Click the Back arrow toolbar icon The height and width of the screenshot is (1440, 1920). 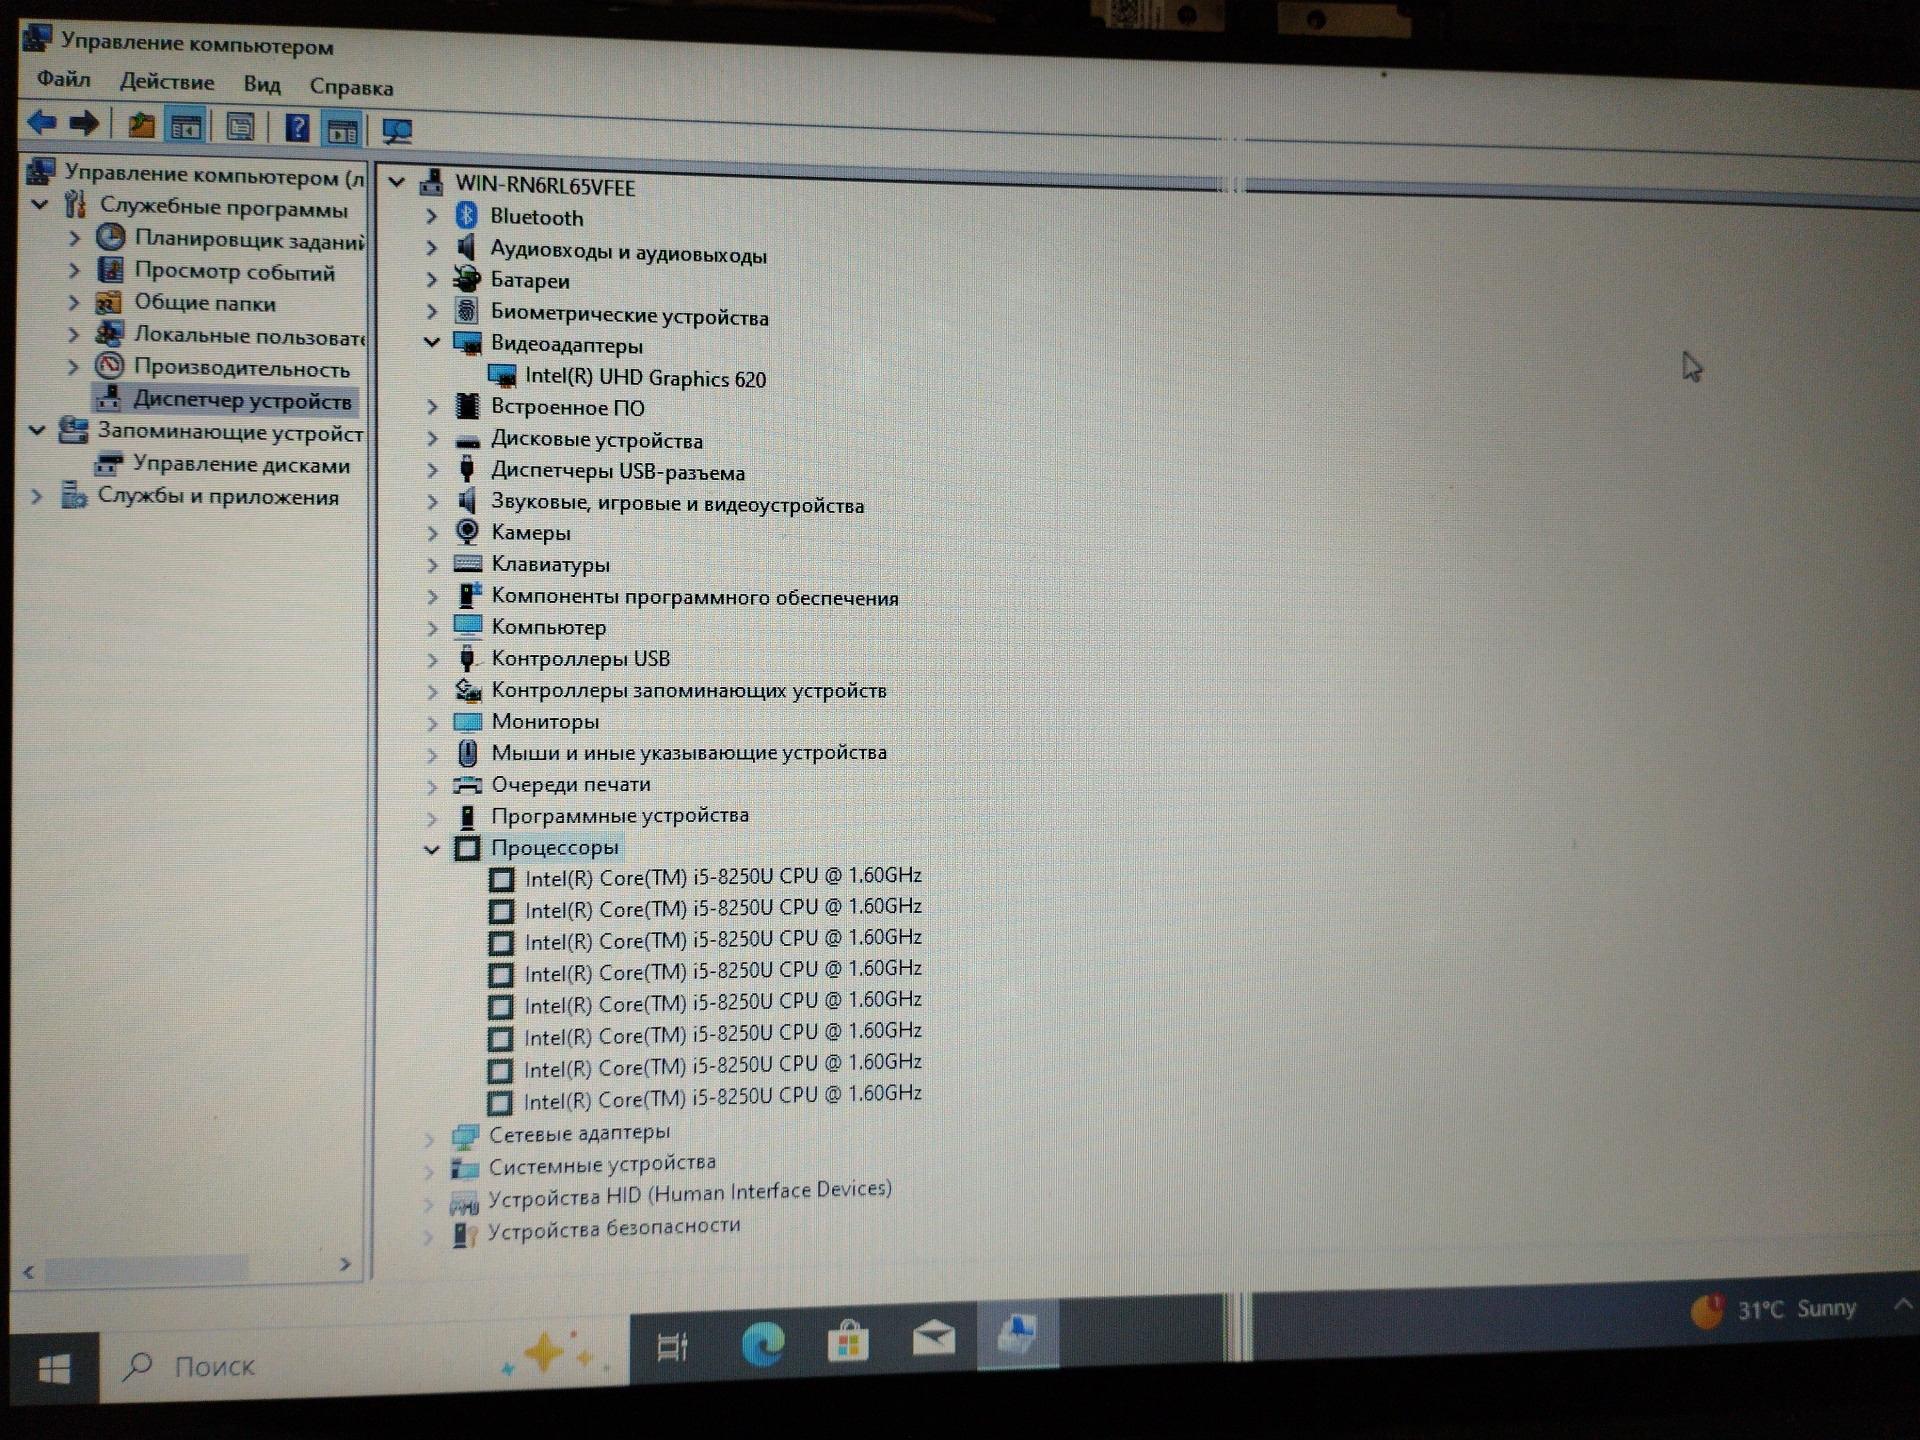(x=41, y=123)
